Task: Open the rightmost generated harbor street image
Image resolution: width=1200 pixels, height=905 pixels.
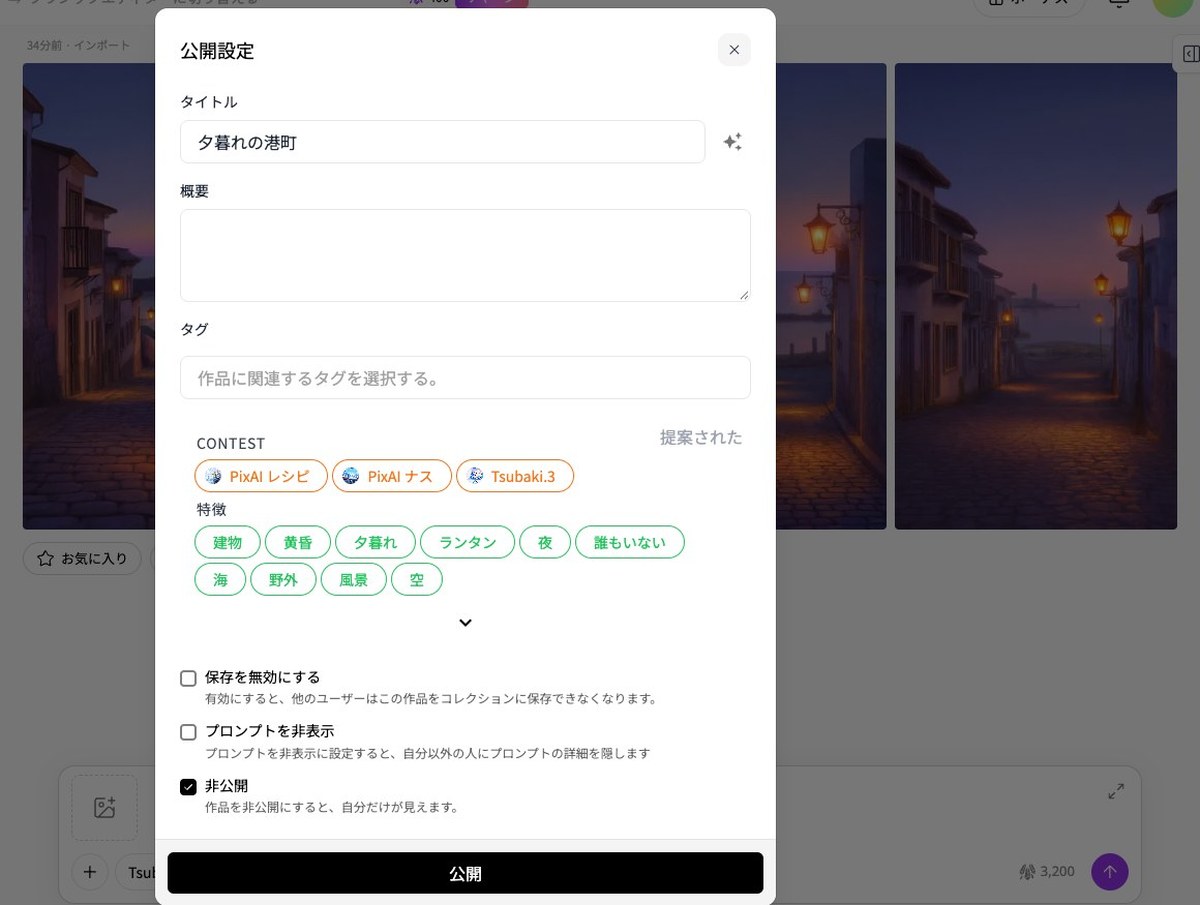Action: point(1036,296)
